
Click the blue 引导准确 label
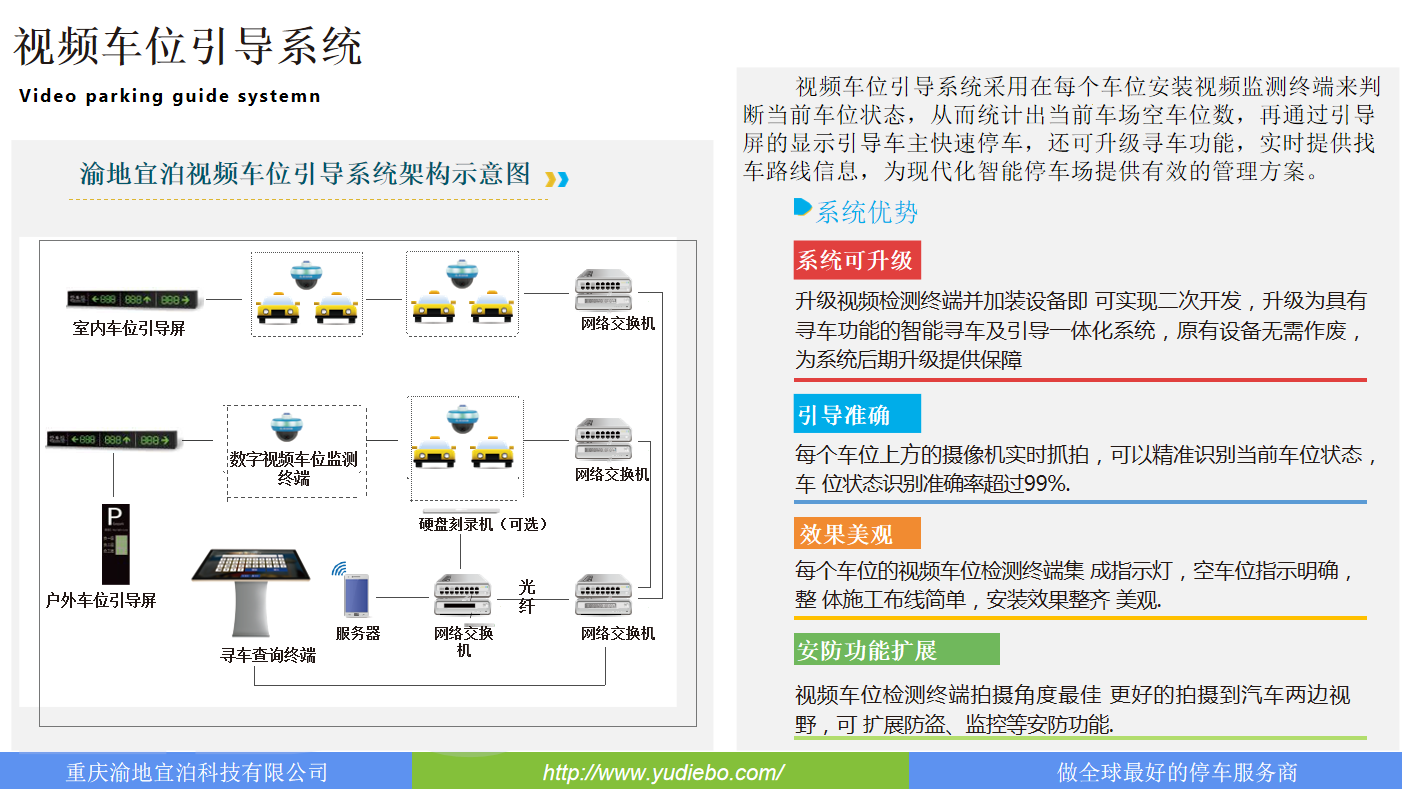[x=856, y=415]
